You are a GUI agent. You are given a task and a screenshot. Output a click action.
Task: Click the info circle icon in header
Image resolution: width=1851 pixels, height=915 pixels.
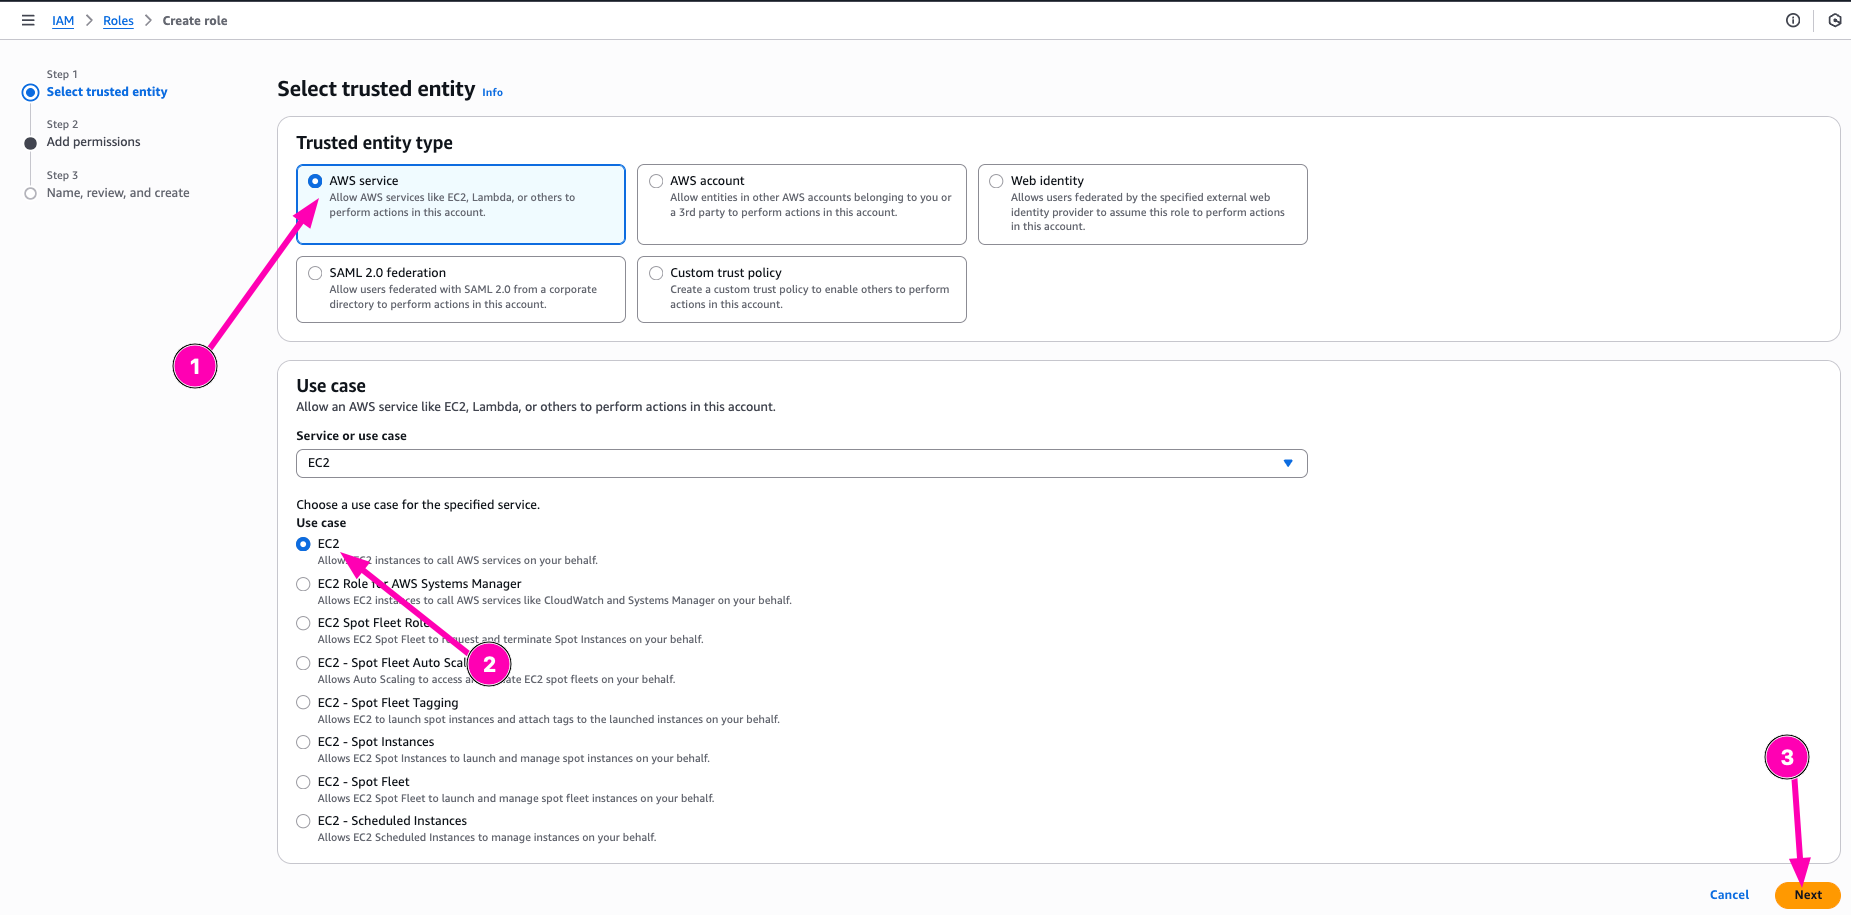[x=1793, y=20]
